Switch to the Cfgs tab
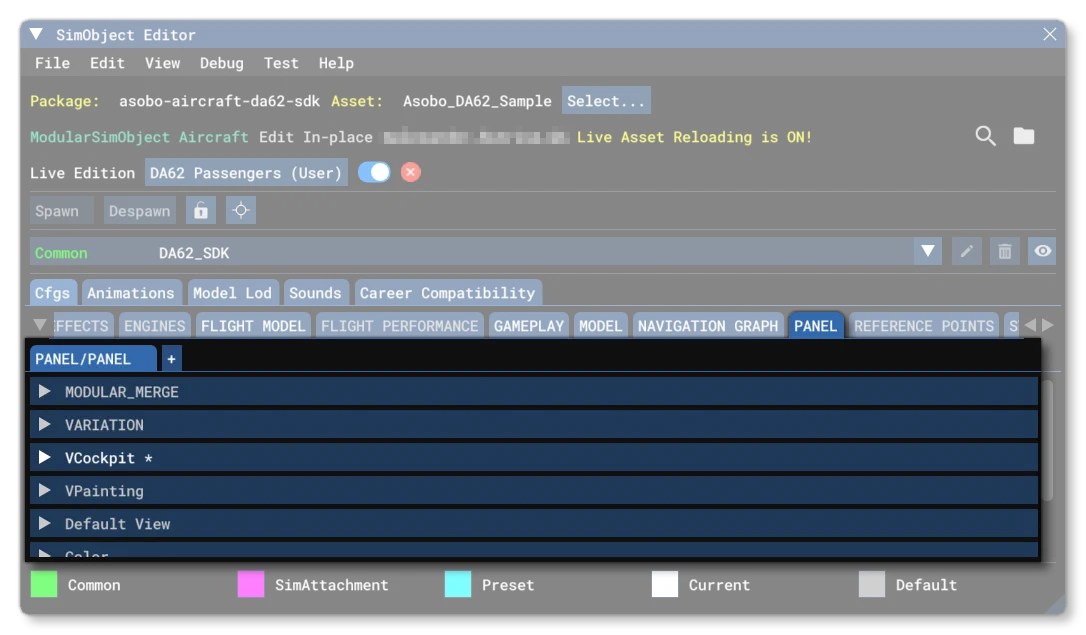This screenshot has width=1086, height=635. [53, 293]
